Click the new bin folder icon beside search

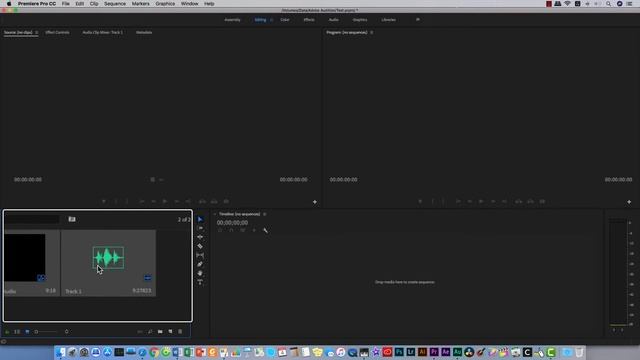click(72, 219)
